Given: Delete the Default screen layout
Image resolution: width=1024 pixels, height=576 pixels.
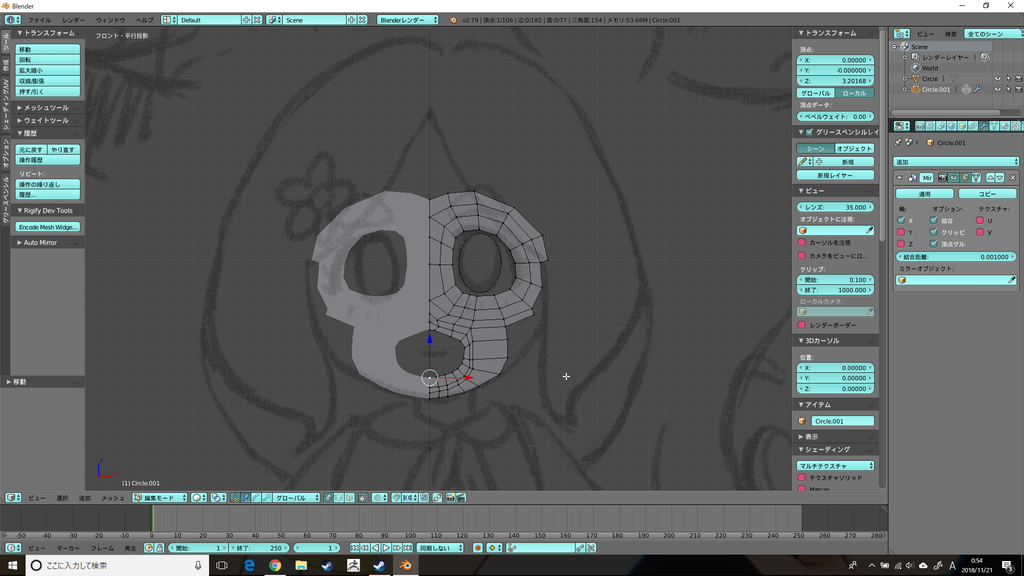Looking at the screenshot, I should click(257, 20).
